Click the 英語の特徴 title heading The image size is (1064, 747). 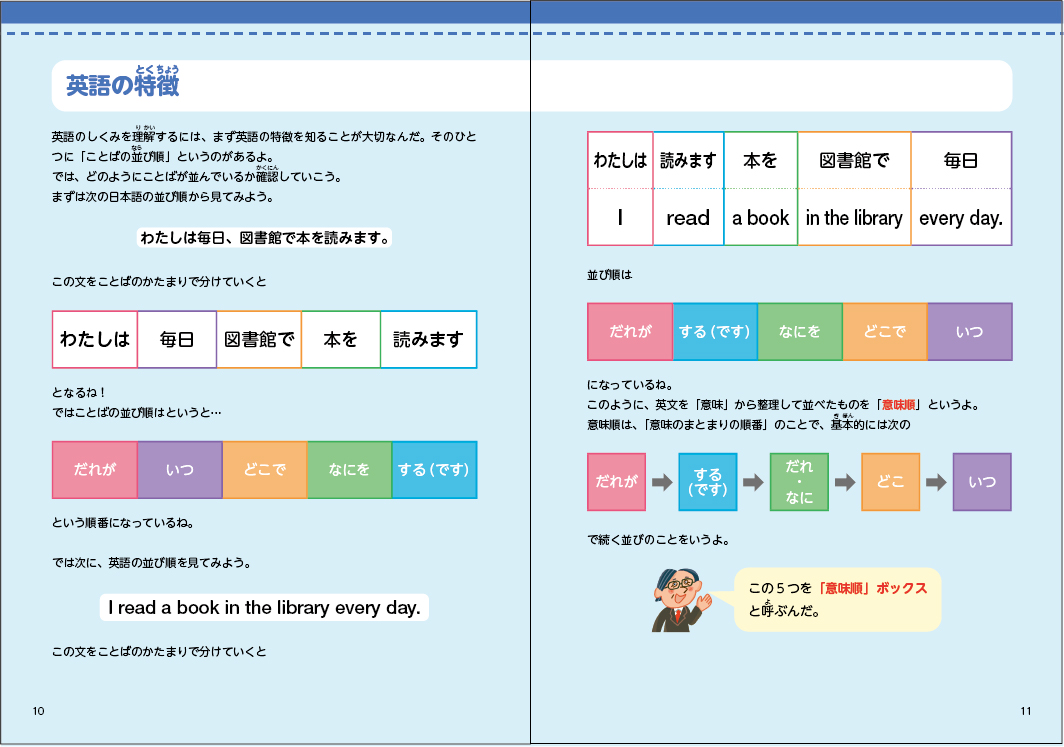pyautogui.click(x=123, y=84)
